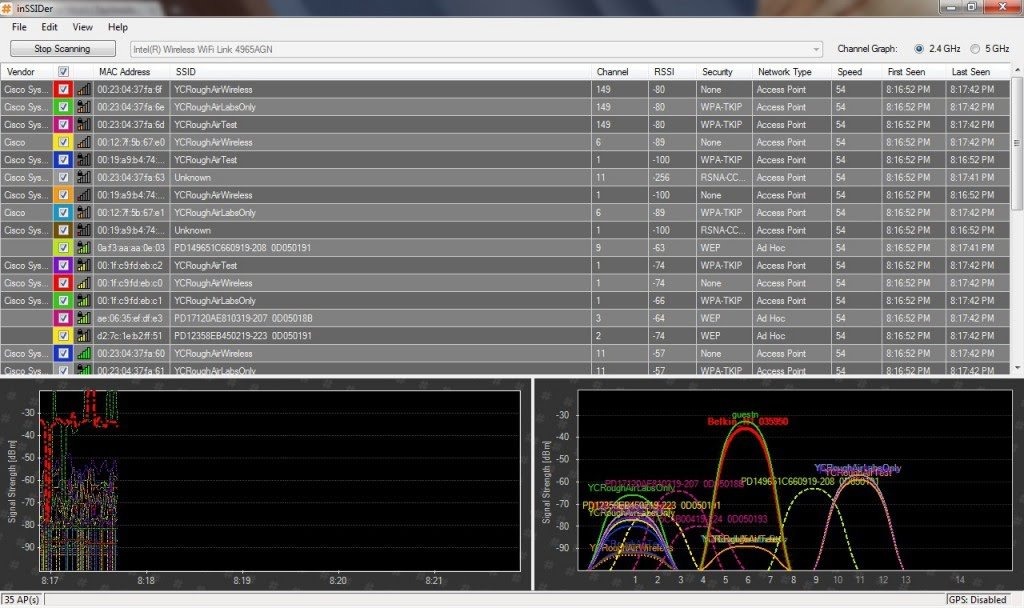Open the wireless adapter dropdown list

pos(816,48)
